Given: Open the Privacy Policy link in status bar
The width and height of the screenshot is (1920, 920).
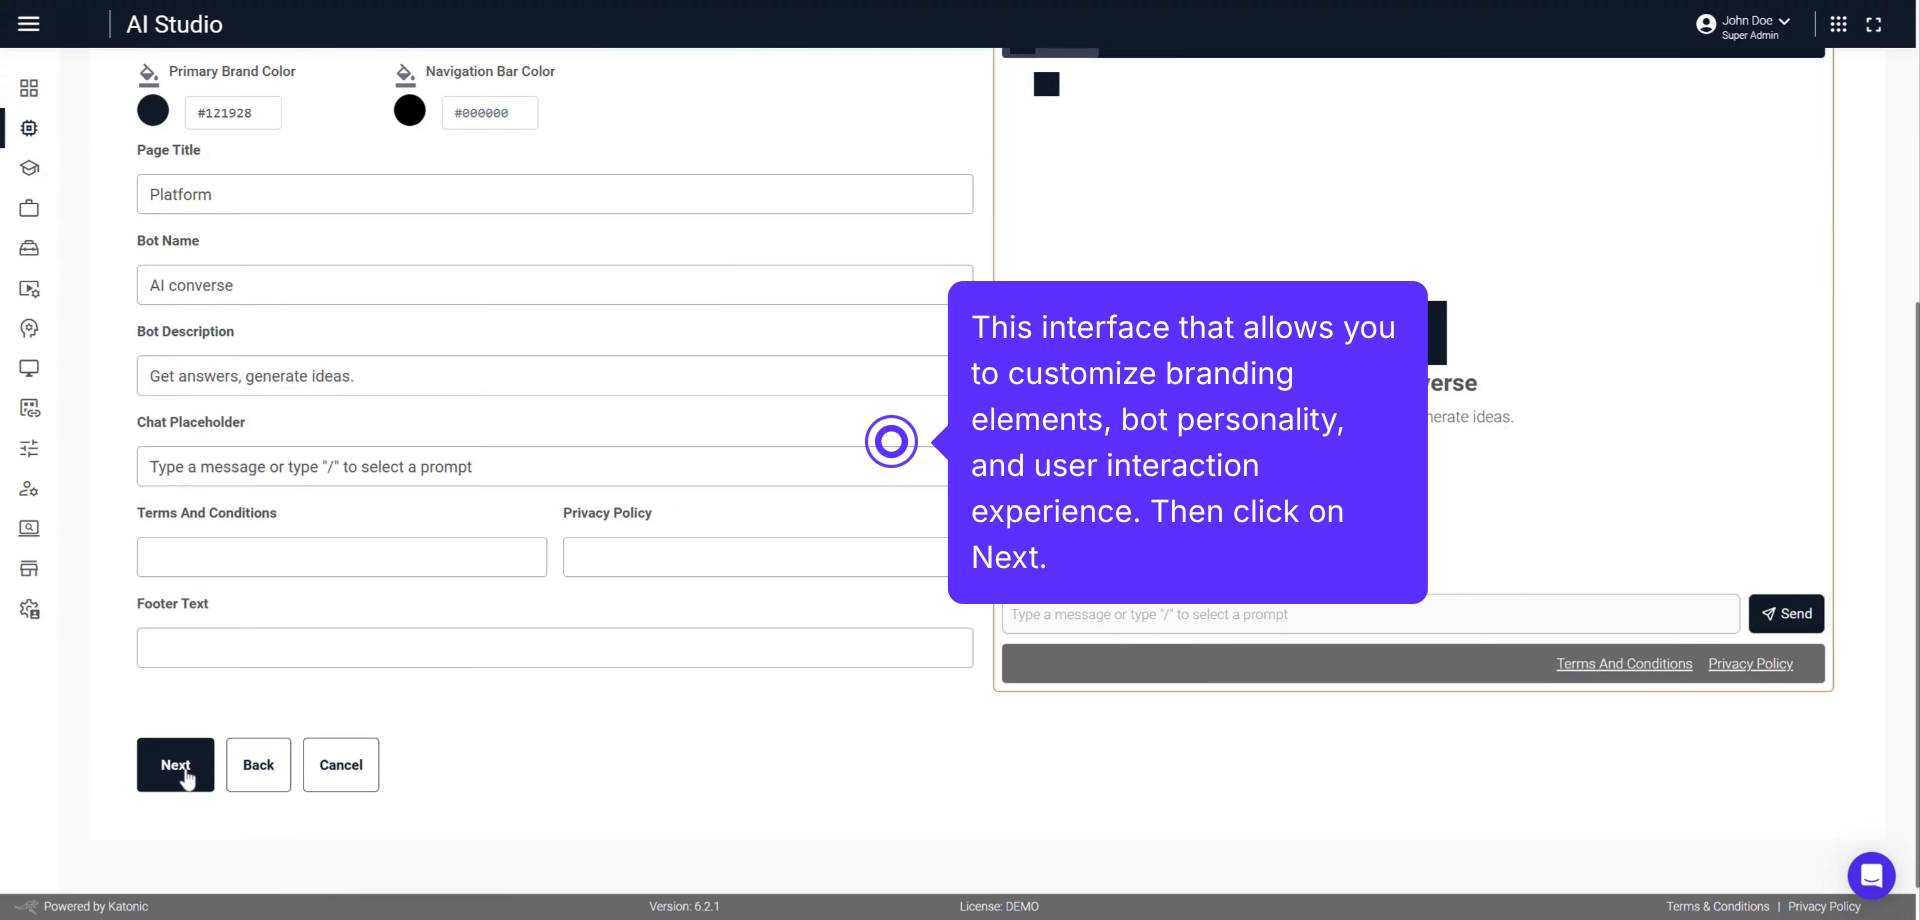Looking at the screenshot, I should point(1824,906).
